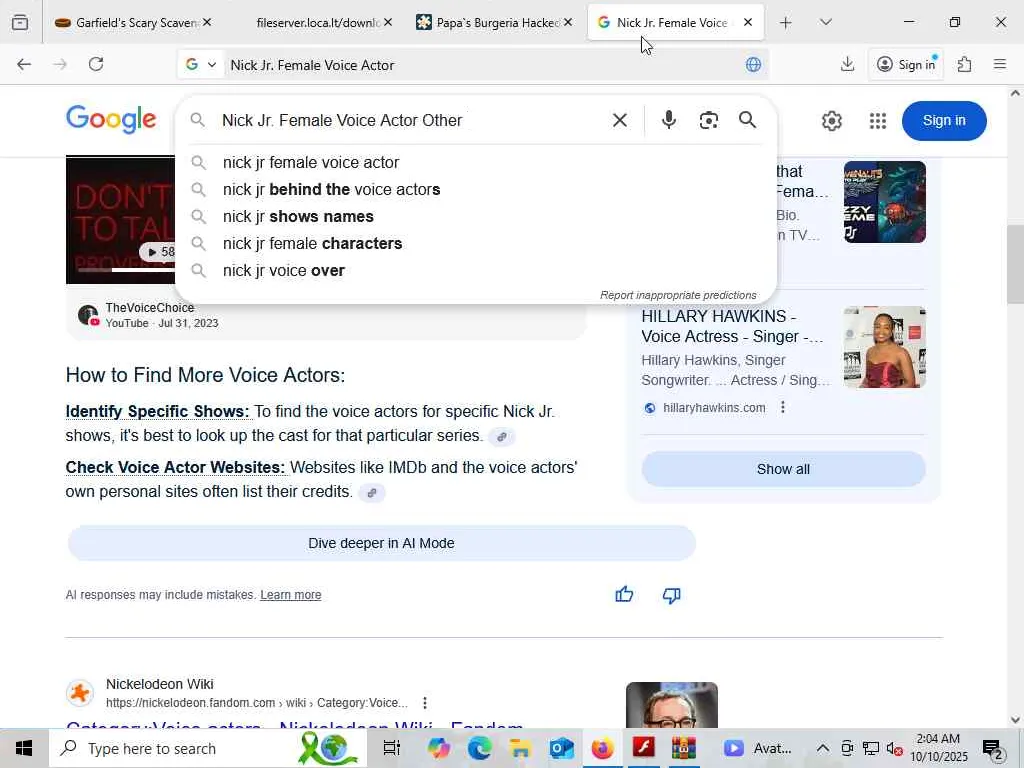The image size is (1024, 768).
Task: Go back to previous page
Action: pos(24,64)
